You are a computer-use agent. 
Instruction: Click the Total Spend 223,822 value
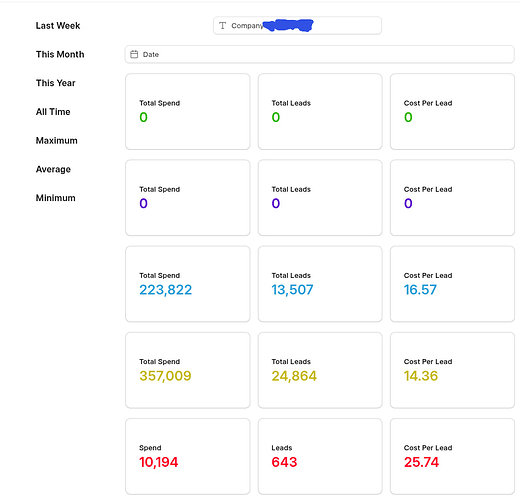(x=166, y=290)
